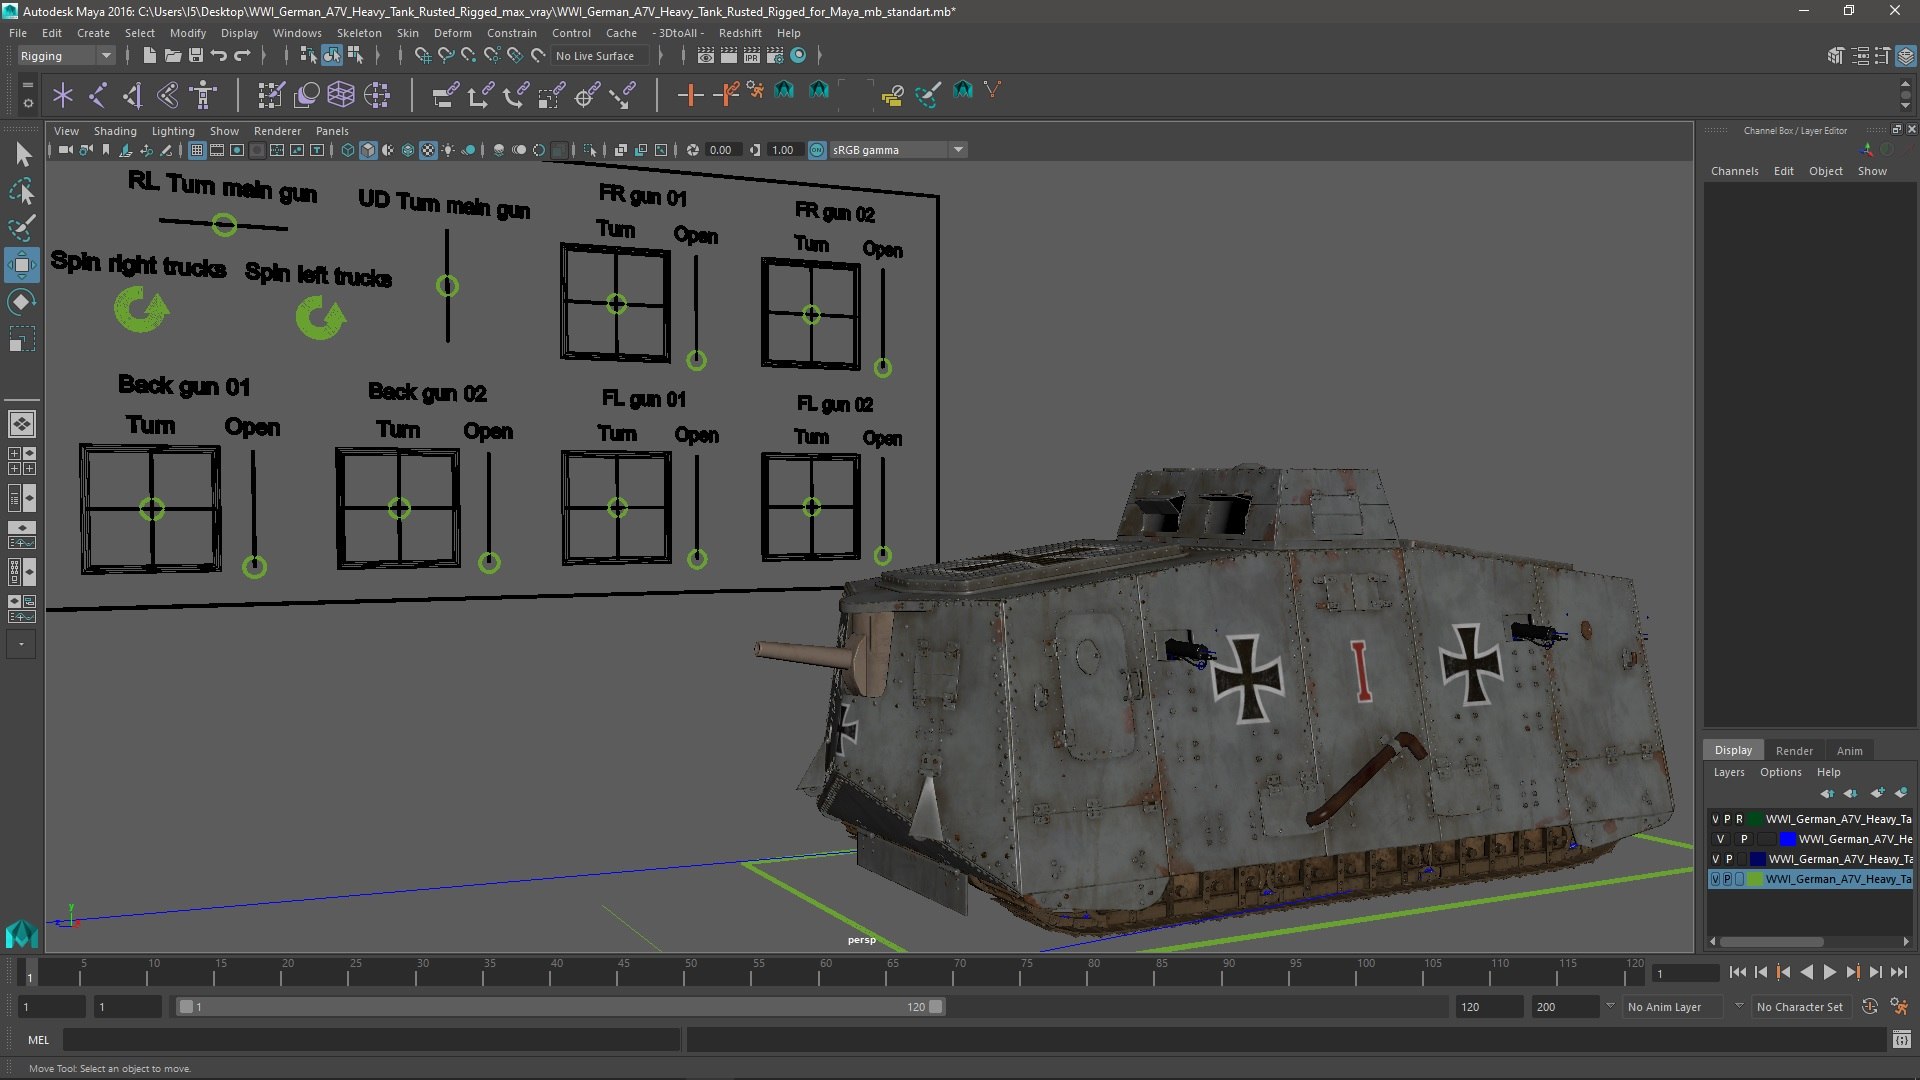This screenshot has width=1920, height=1080.
Task: Click the Snap to grids magnet icon
Action: [422, 56]
